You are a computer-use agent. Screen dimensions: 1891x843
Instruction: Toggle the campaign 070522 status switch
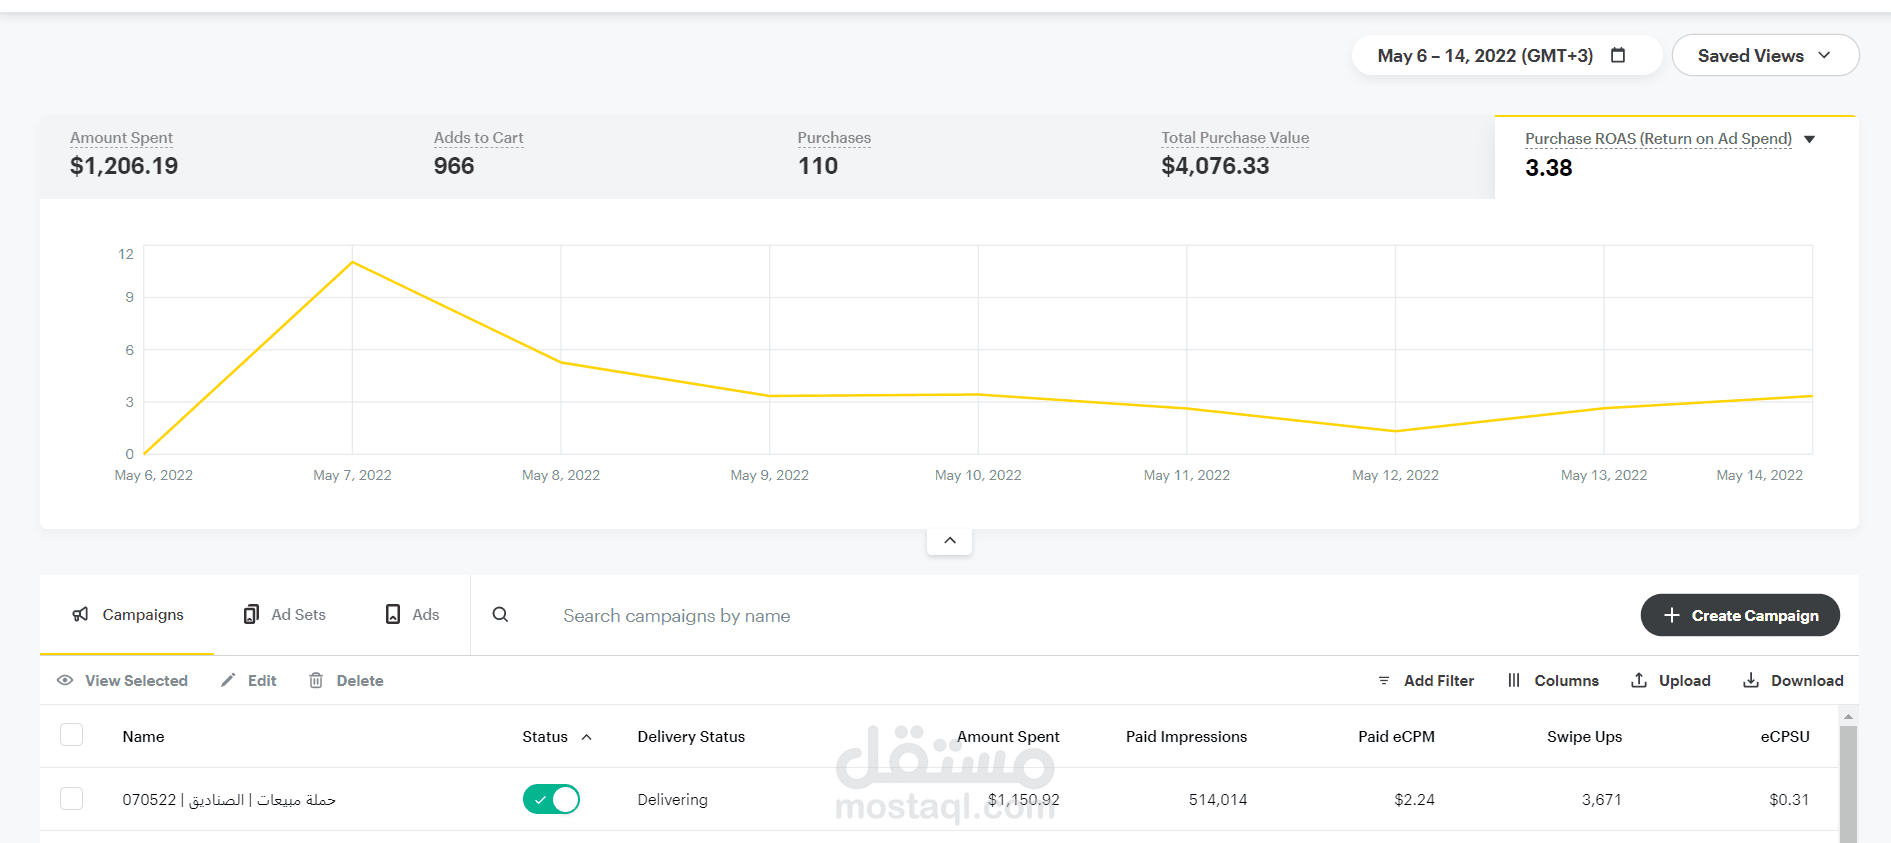click(551, 799)
